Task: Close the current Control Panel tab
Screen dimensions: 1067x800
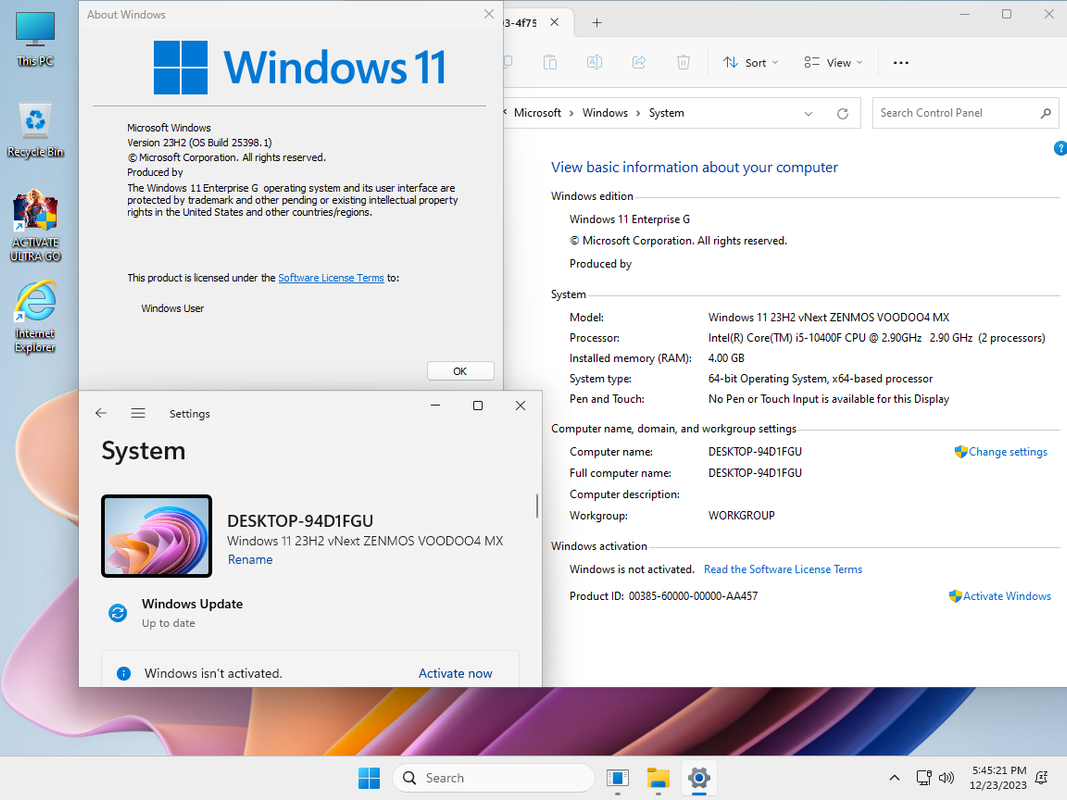Action: 555,22
